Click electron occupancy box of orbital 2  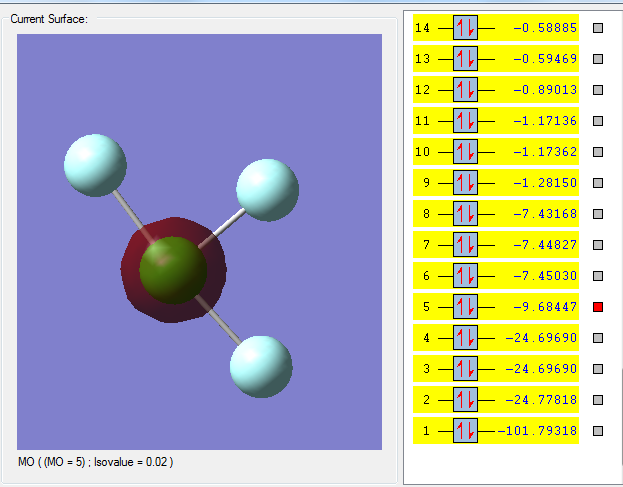(x=465, y=400)
